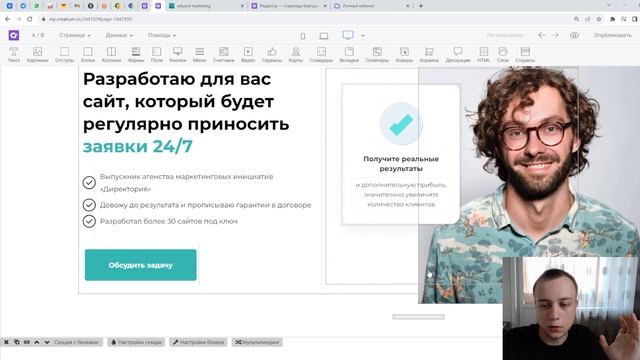
Task: Open Настройки блоков settings
Action: tap(198, 342)
